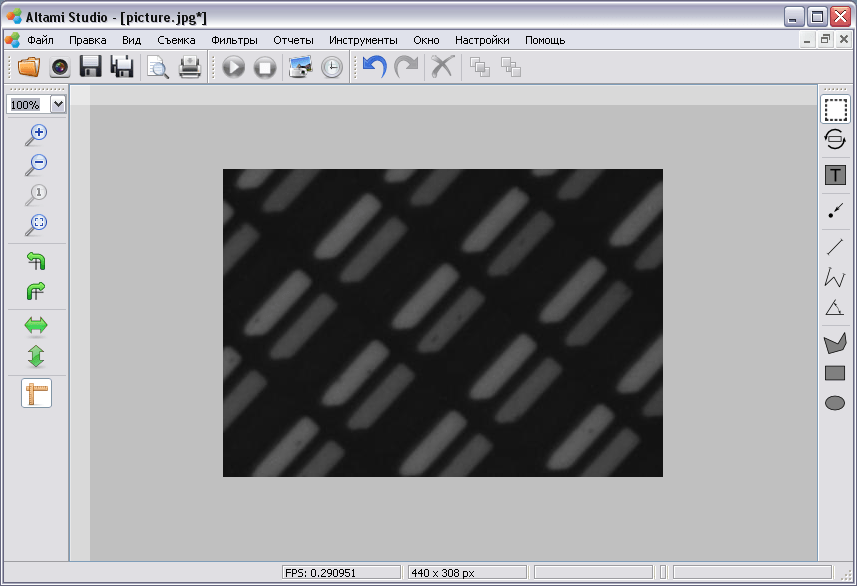Click the circular arrows tool icon
The width and height of the screenshot is (857, 586).
(x=835, y=139)
